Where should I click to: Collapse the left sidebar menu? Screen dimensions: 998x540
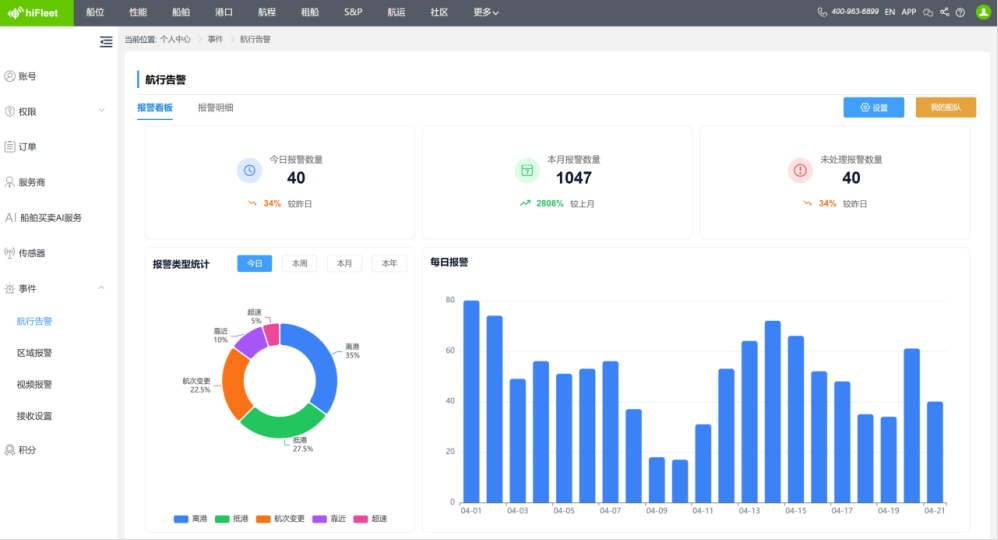(106, 41)
